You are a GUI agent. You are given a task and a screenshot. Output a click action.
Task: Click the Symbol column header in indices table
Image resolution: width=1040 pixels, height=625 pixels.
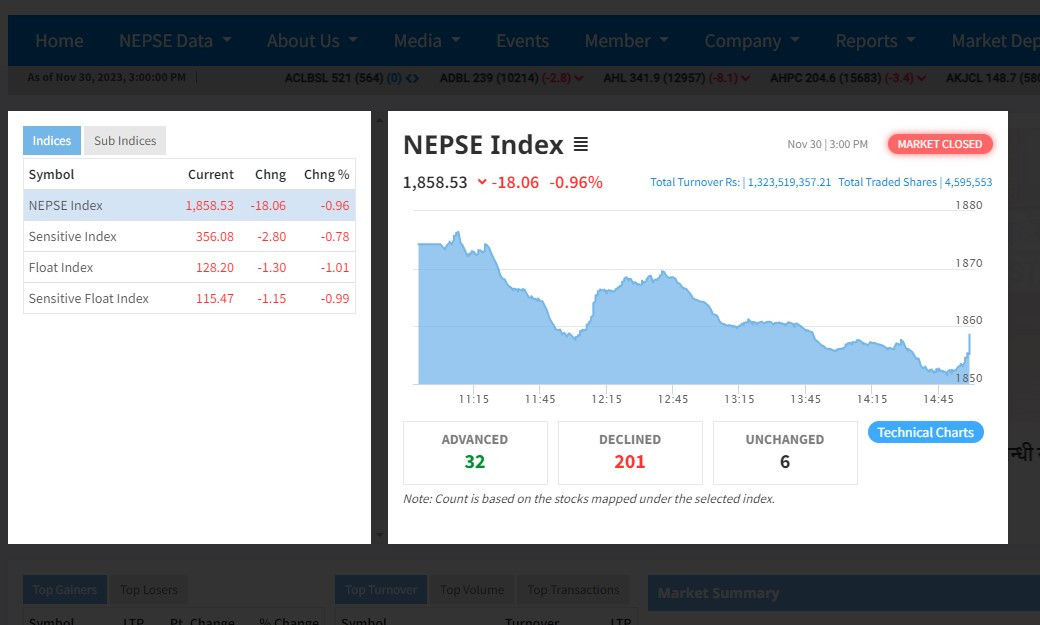(x=51, y=174)
